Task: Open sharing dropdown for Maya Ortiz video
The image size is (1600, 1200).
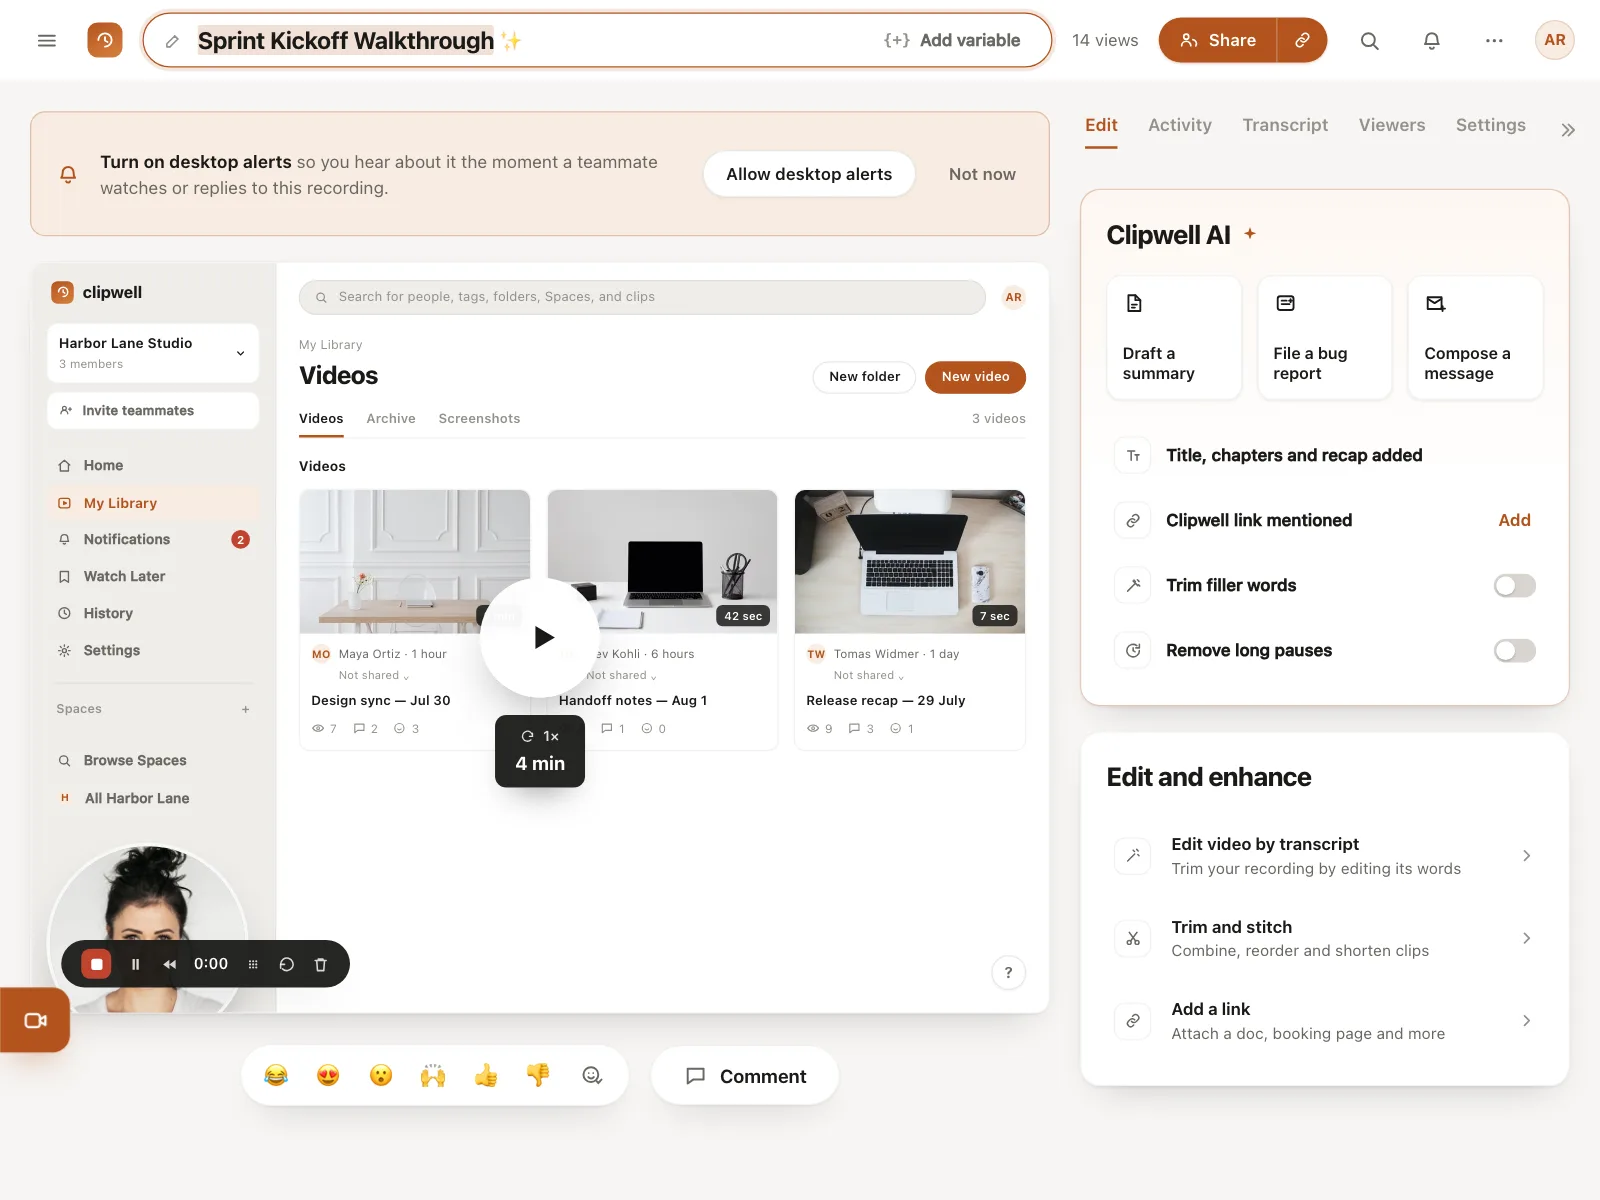Action: tap(374, 676)
